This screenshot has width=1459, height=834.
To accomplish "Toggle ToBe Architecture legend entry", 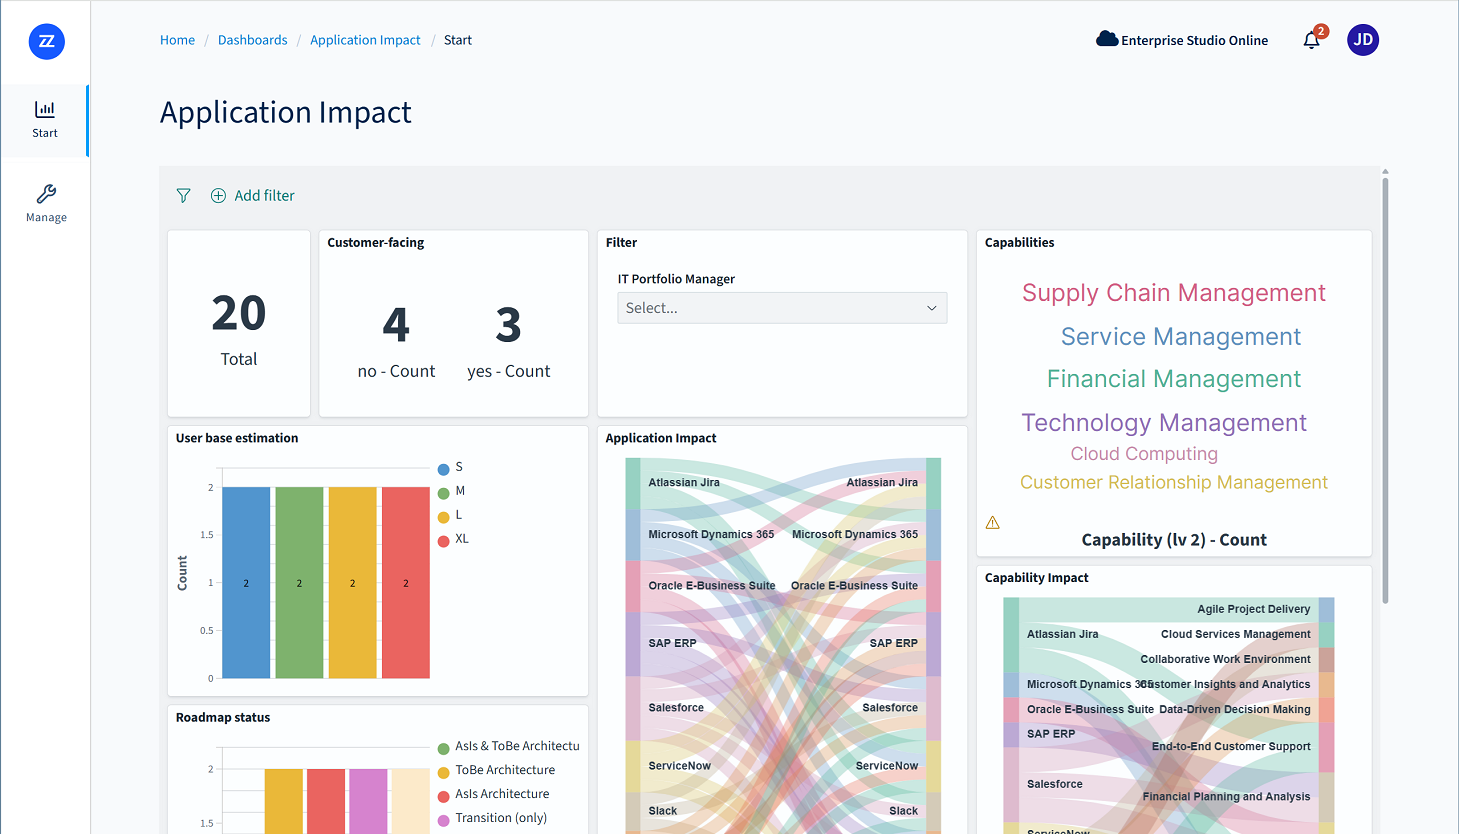I will 496,770.
